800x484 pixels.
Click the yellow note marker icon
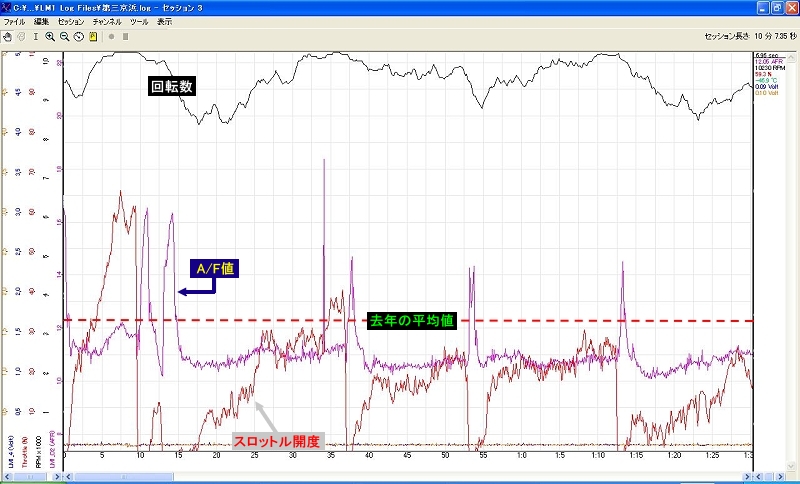93,37
